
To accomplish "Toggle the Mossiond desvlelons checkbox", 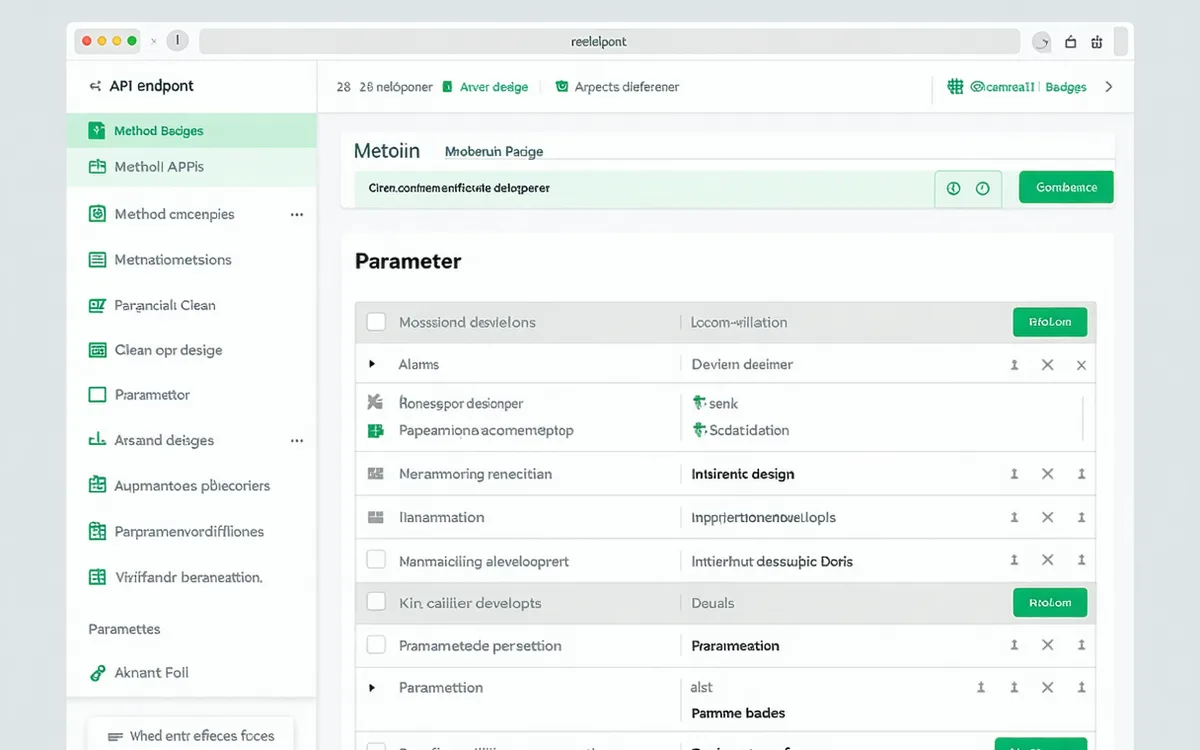I will click(x=376, y=322).
